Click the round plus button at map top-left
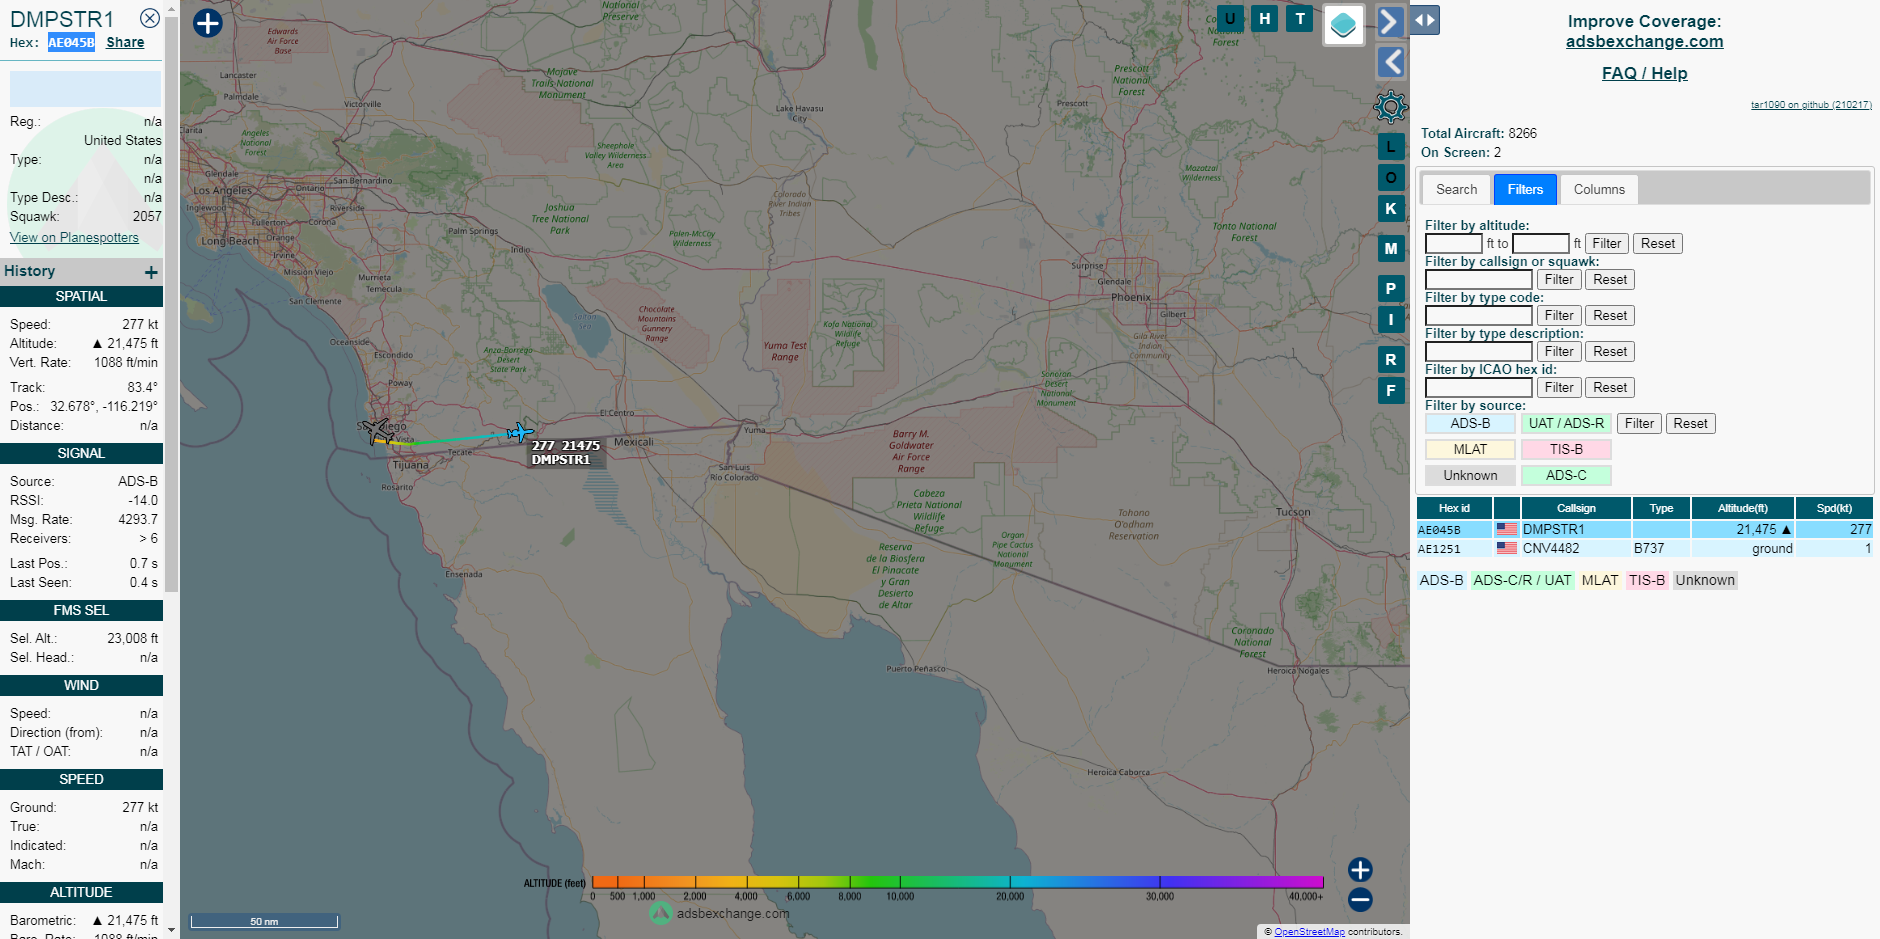The width and height of the screenshot is (1880, 939). (207, 23)
